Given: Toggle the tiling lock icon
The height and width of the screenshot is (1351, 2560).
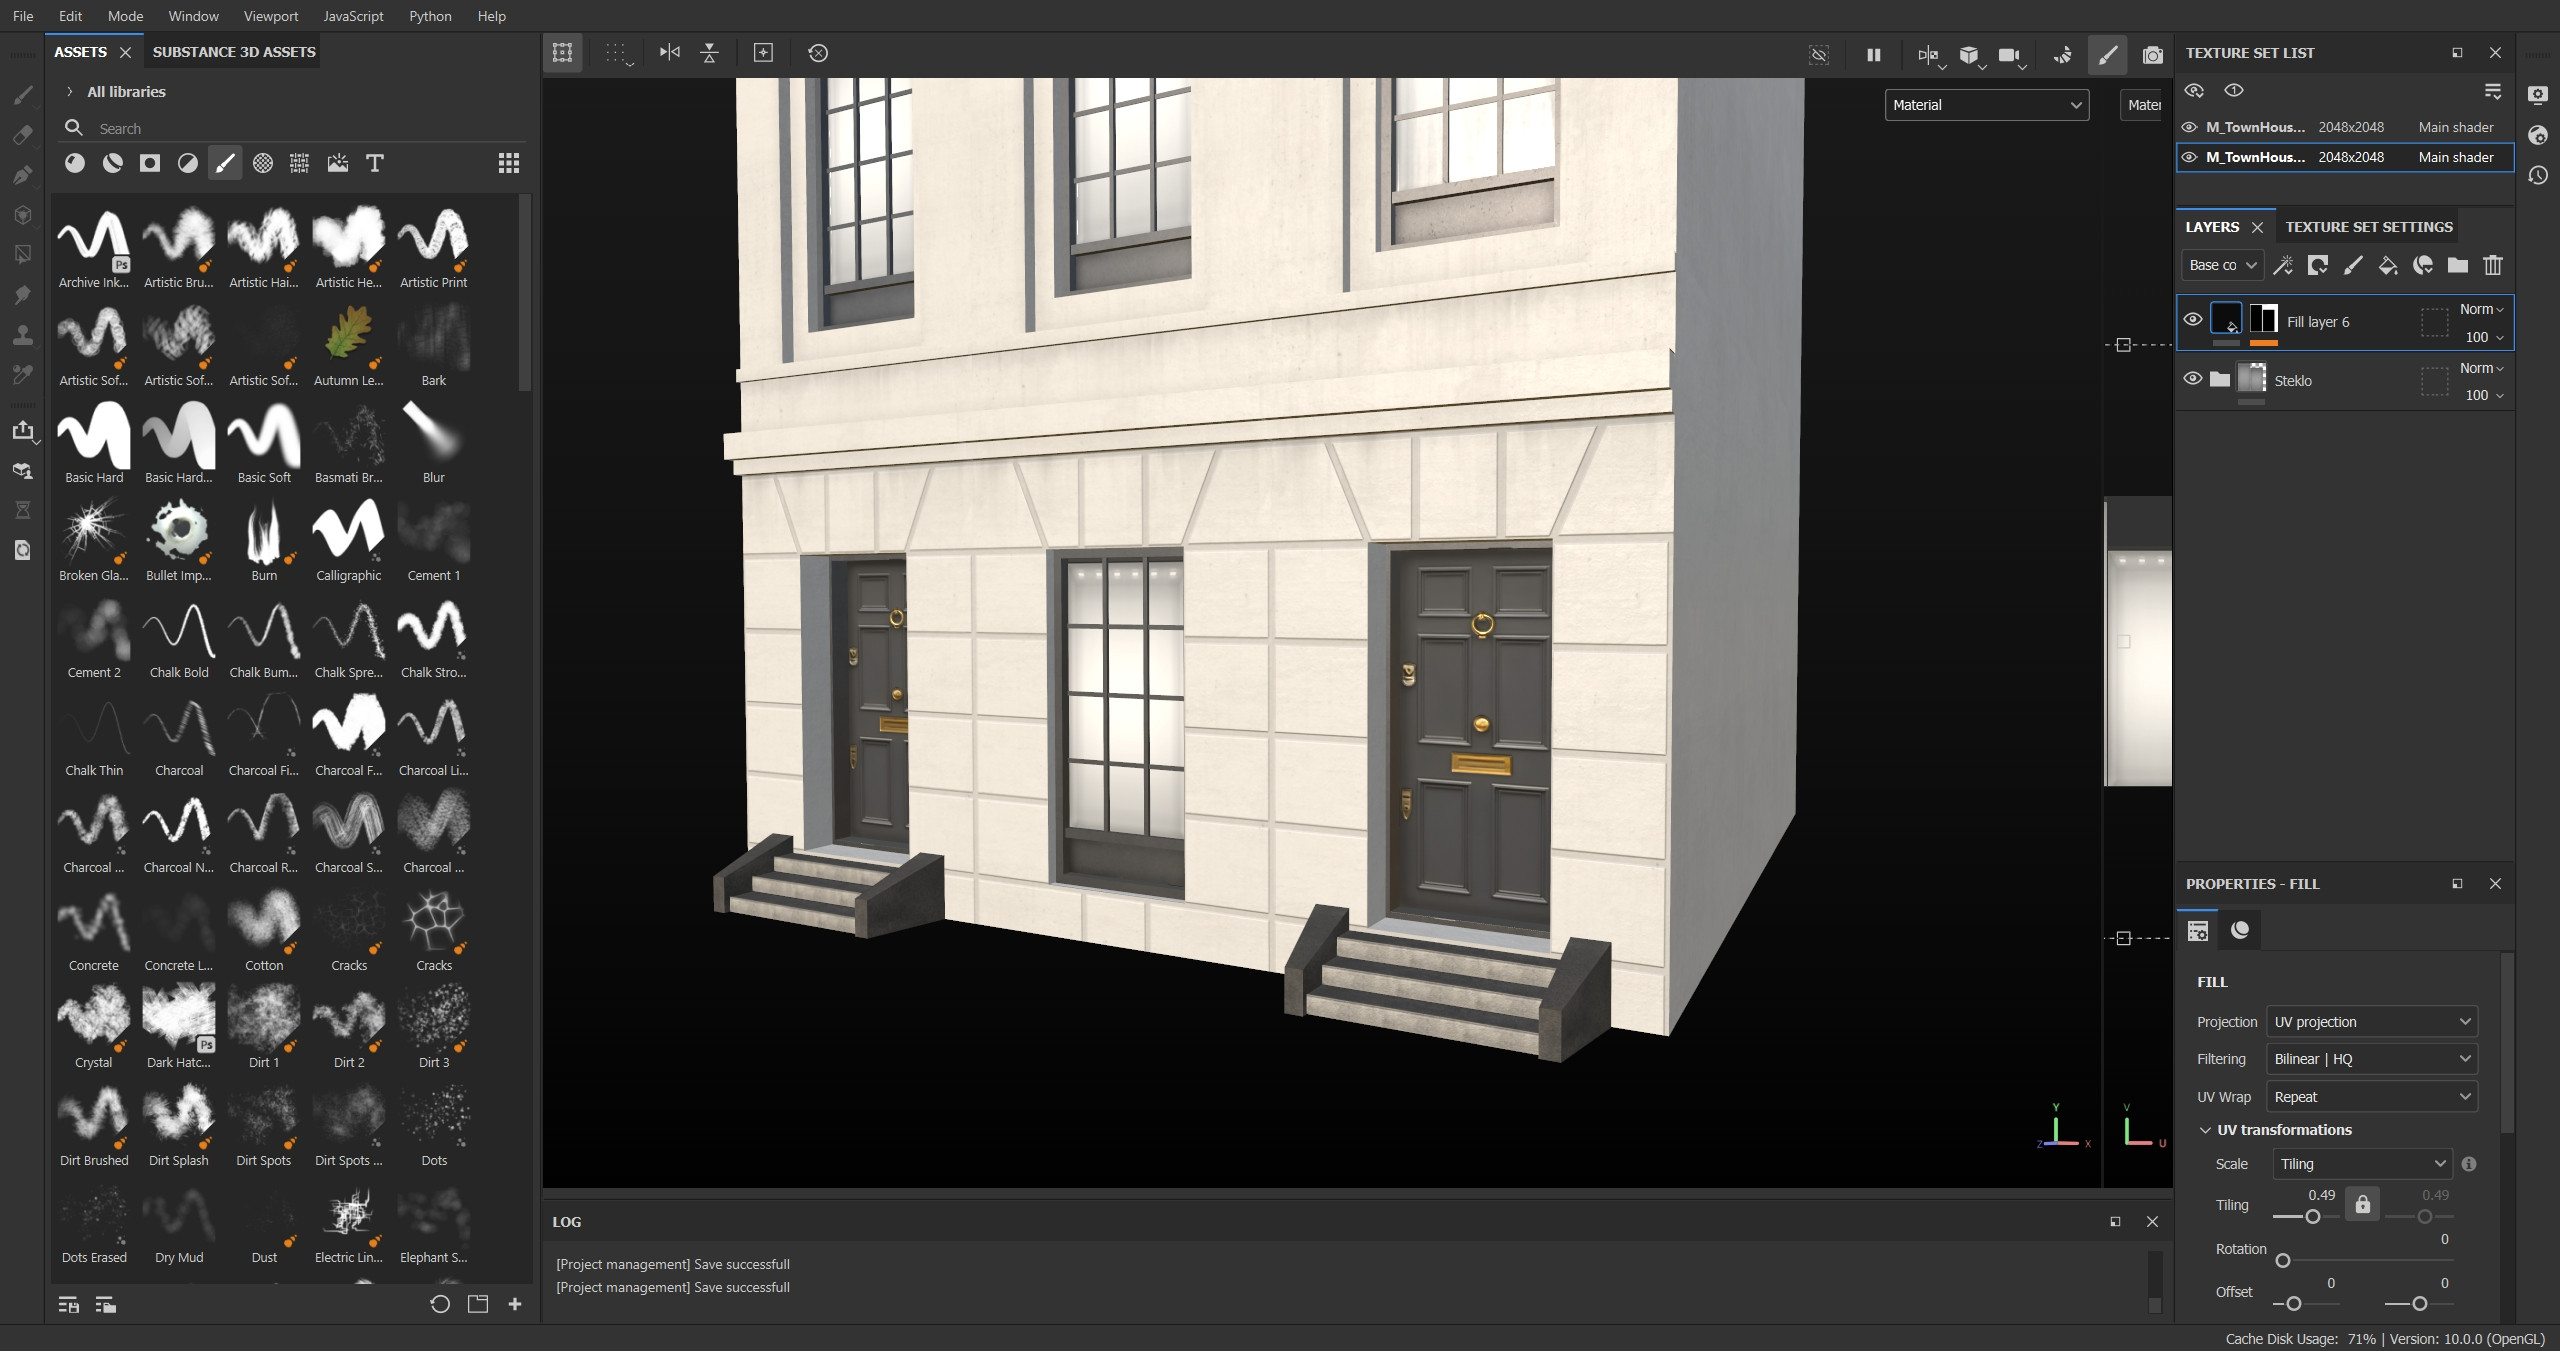Looking at the screenshot, I should pos(2362,1204).
